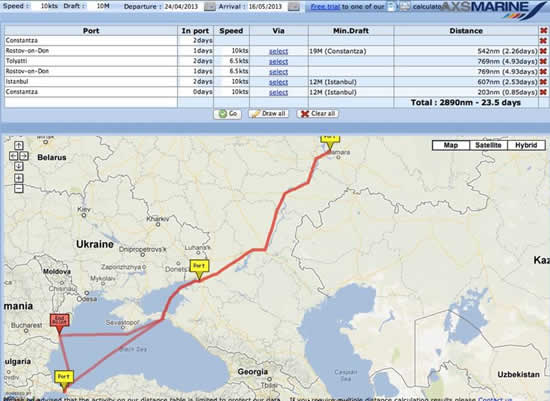
Task: Click the Go button
Action: pyautogui.click(x=228, y=114)
